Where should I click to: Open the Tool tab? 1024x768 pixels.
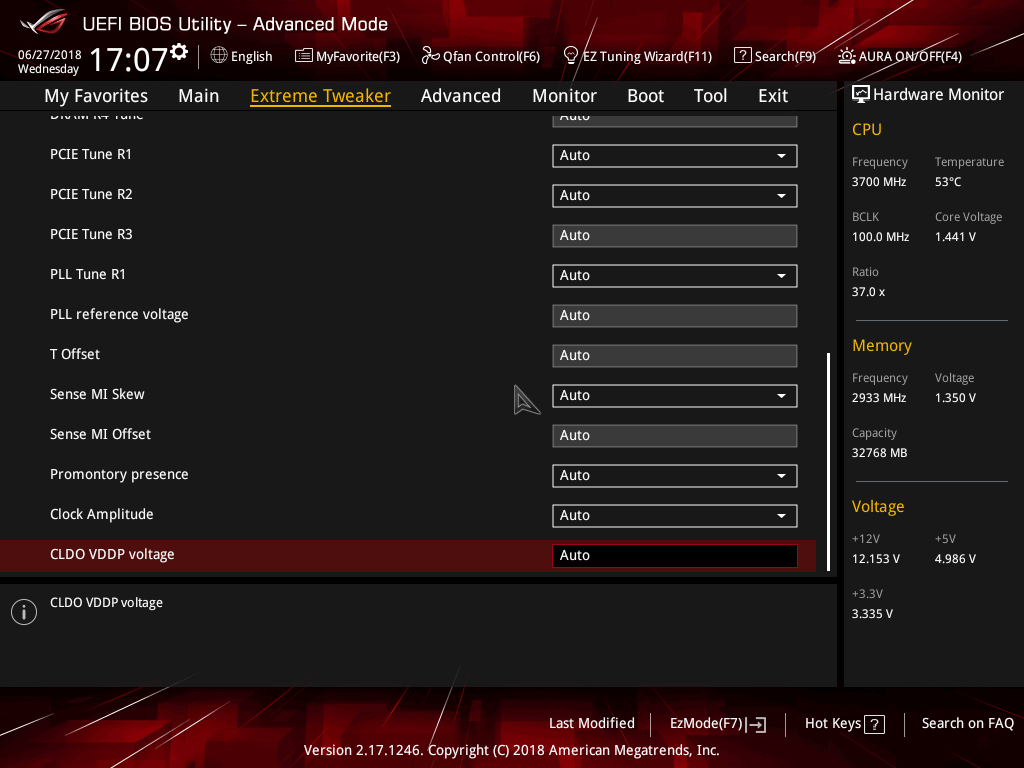point(711,96)
